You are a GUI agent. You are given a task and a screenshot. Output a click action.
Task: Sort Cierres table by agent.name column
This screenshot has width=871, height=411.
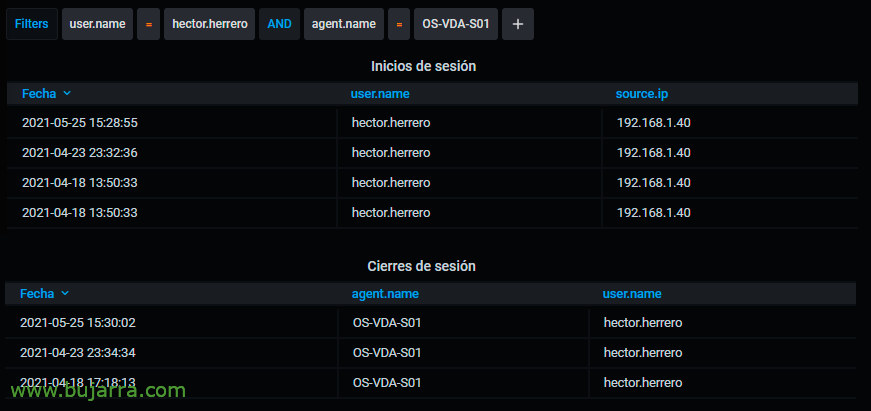click(385, 294)
